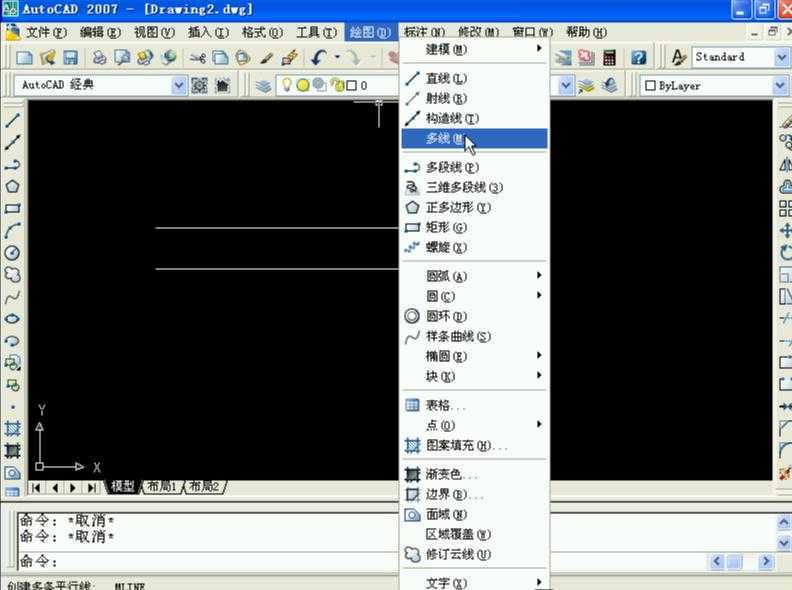792x590 pixels.
Task: Open the 标注 menu
Action: [424, 32]
